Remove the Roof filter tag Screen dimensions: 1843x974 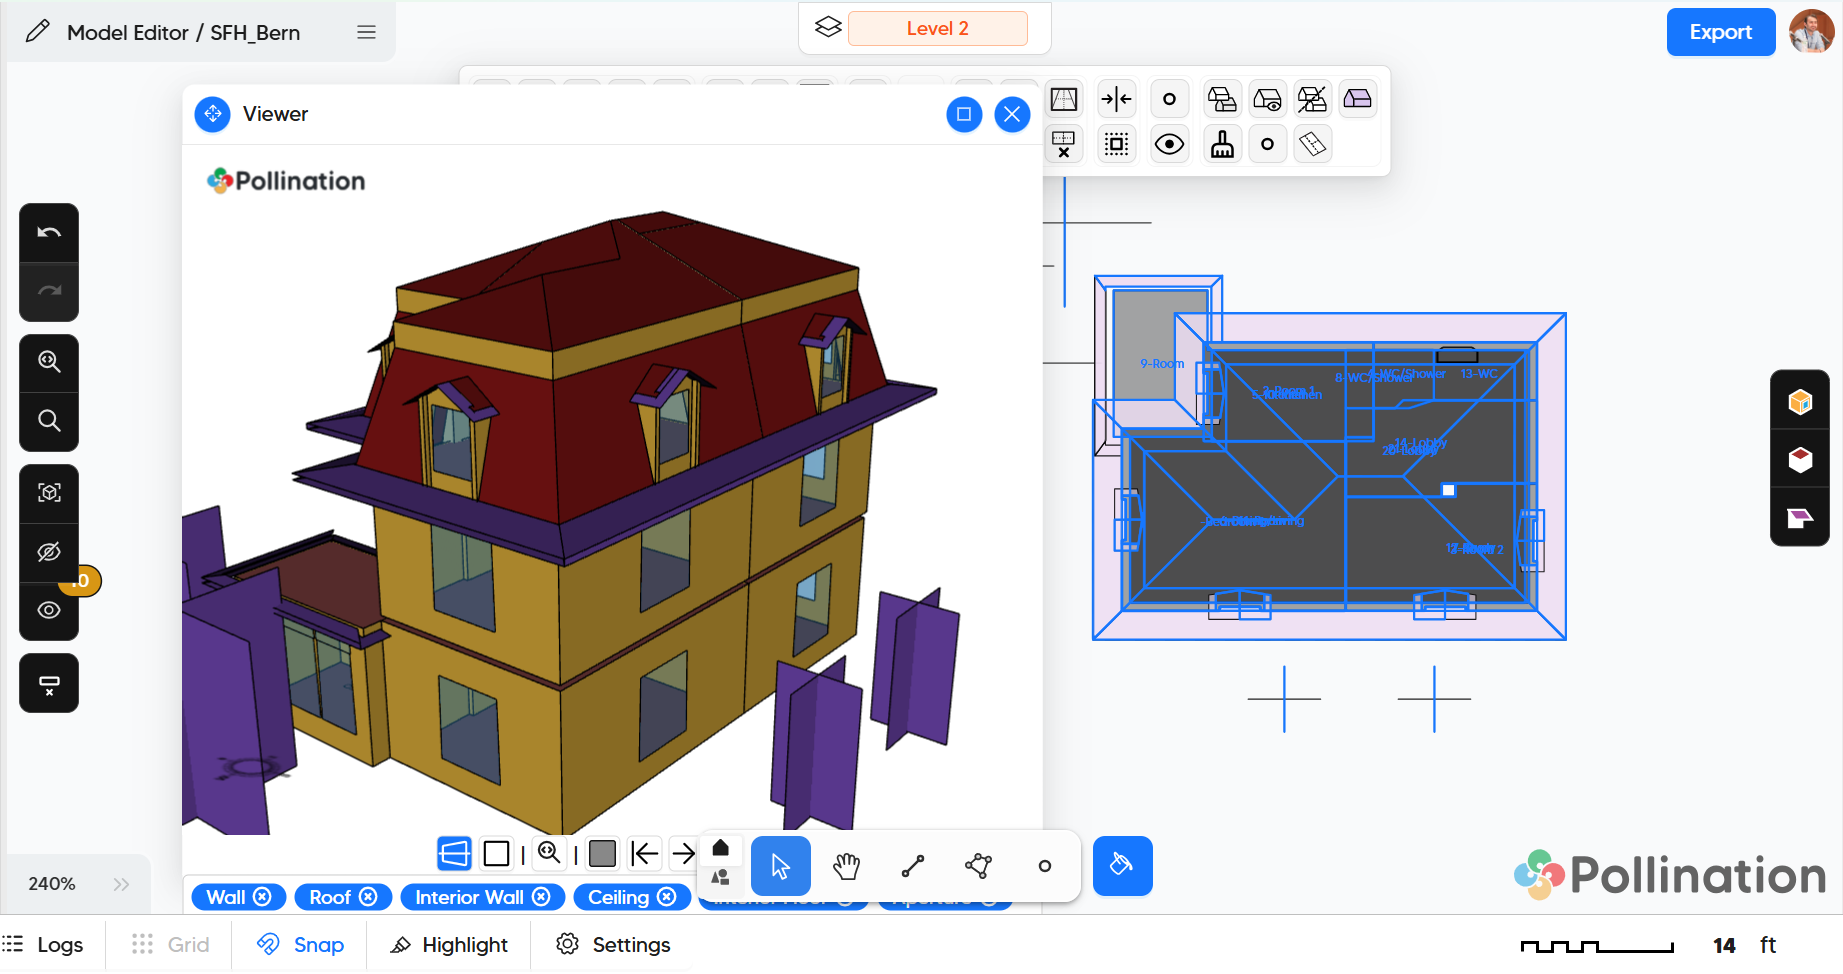tap(368, 897)
